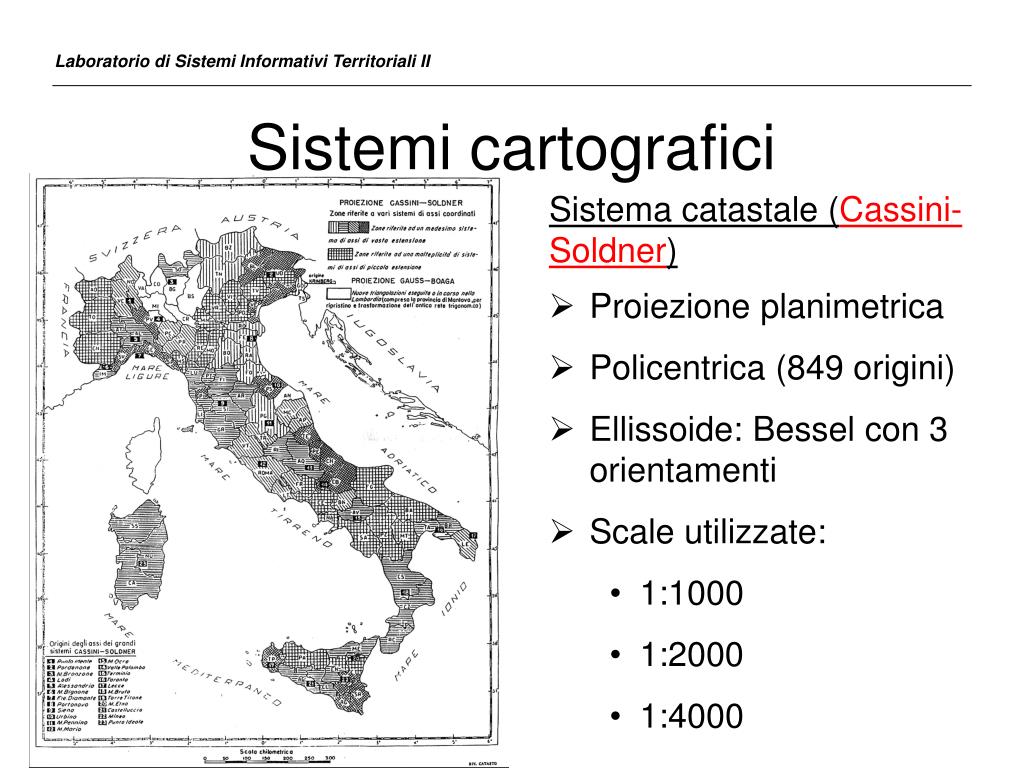Viewport: 1024px width, 768px height.
Task: Click the 'IONIO' sea label
Action: (x=454, y=598)
